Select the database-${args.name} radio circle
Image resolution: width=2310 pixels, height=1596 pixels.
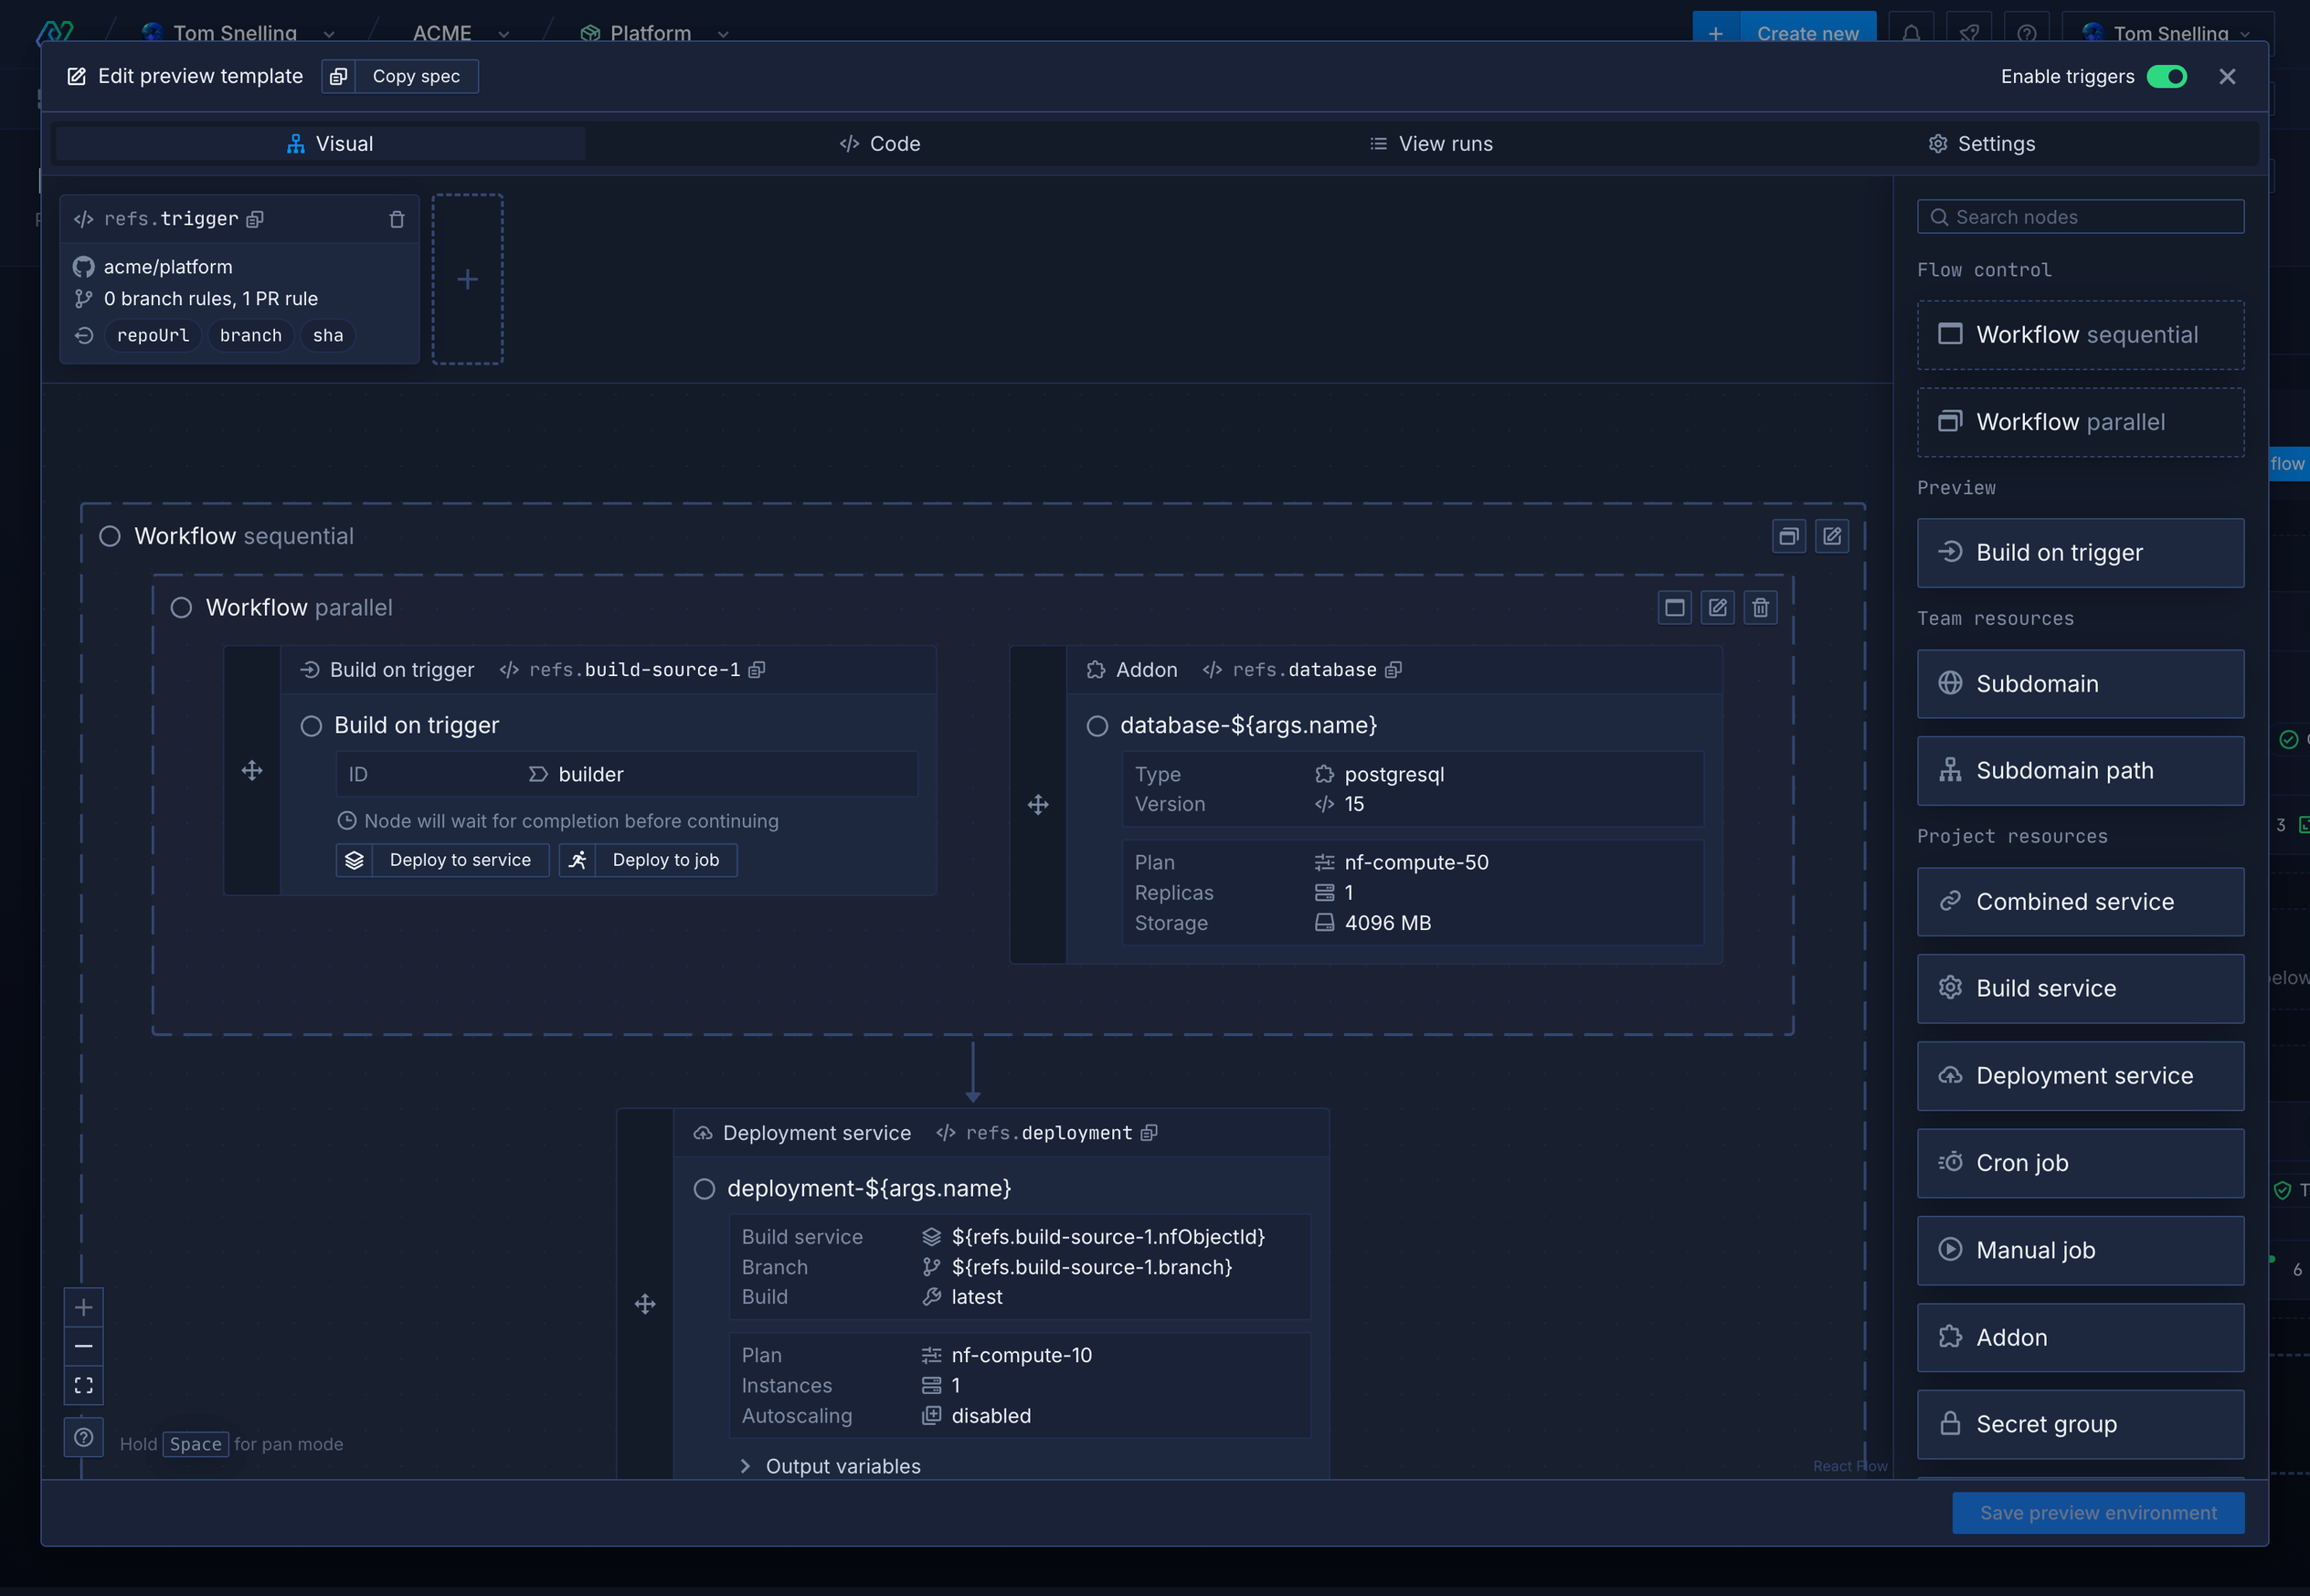(1097, 726)
